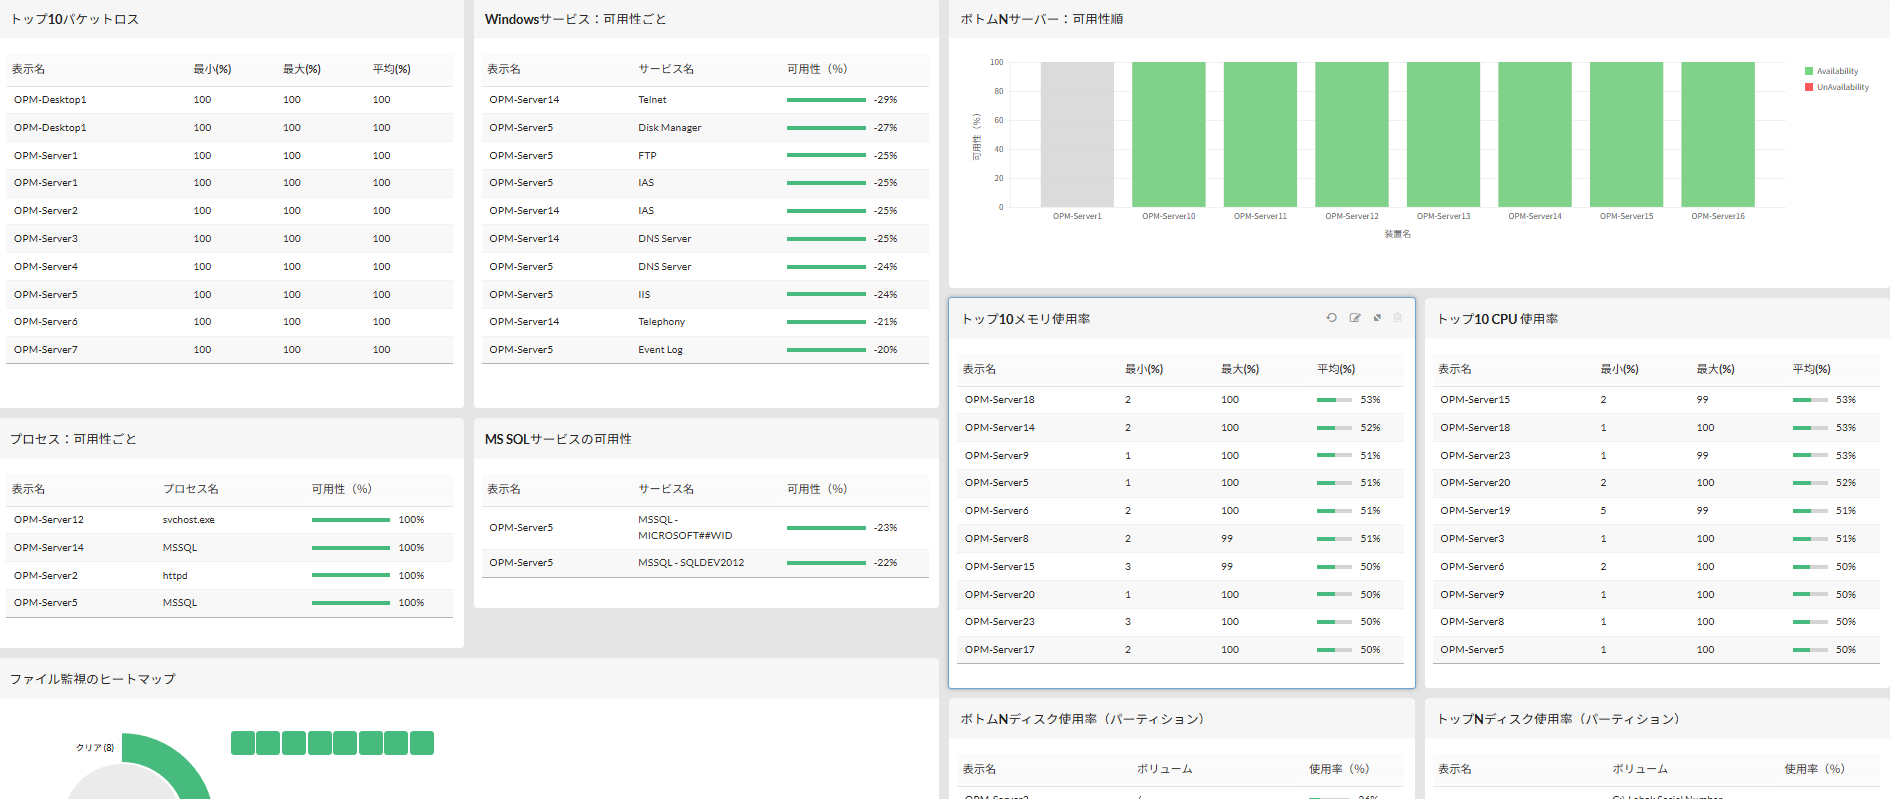Click the -29% availability bar for Telnet
The width and height of the screenshot is (1890, 799).
[826, 100]
